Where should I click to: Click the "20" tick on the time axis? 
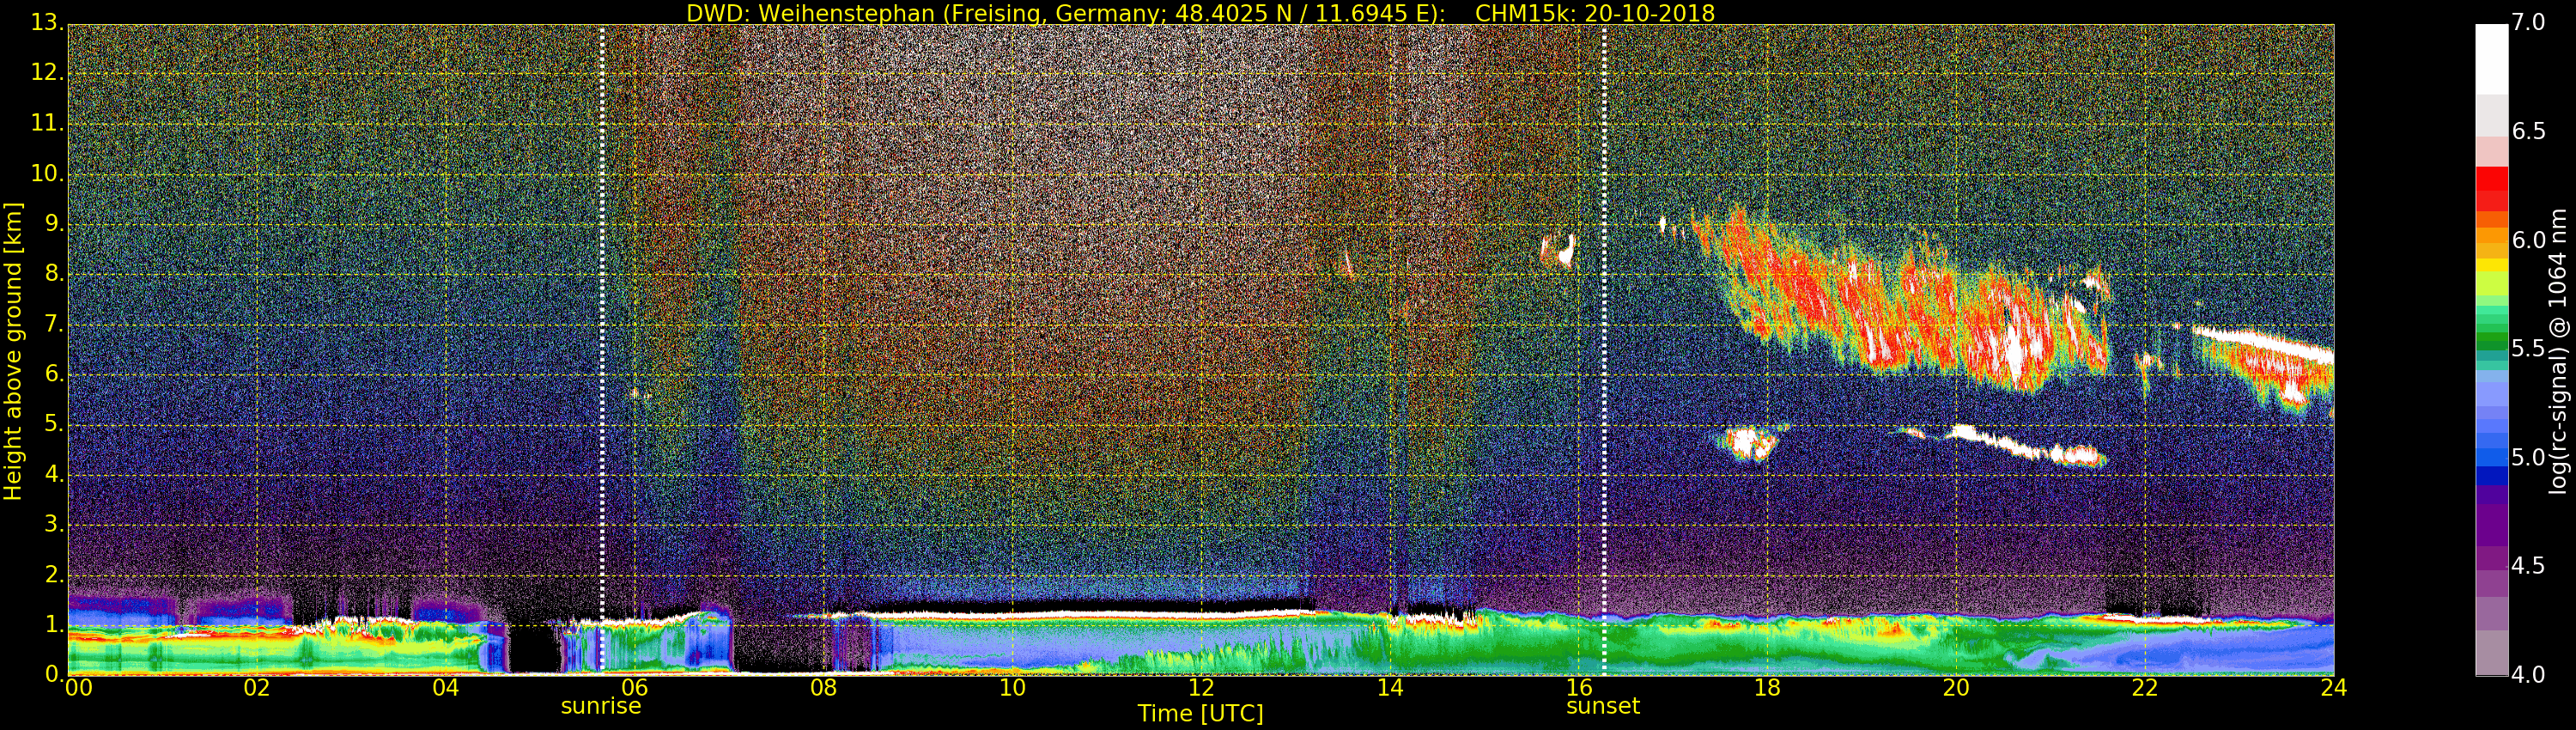(x=1956, y=688)
